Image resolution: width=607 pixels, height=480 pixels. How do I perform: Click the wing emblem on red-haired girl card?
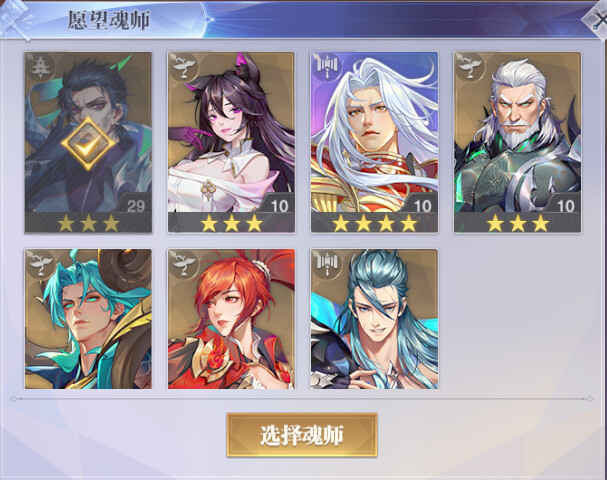(x=182, y=264)
